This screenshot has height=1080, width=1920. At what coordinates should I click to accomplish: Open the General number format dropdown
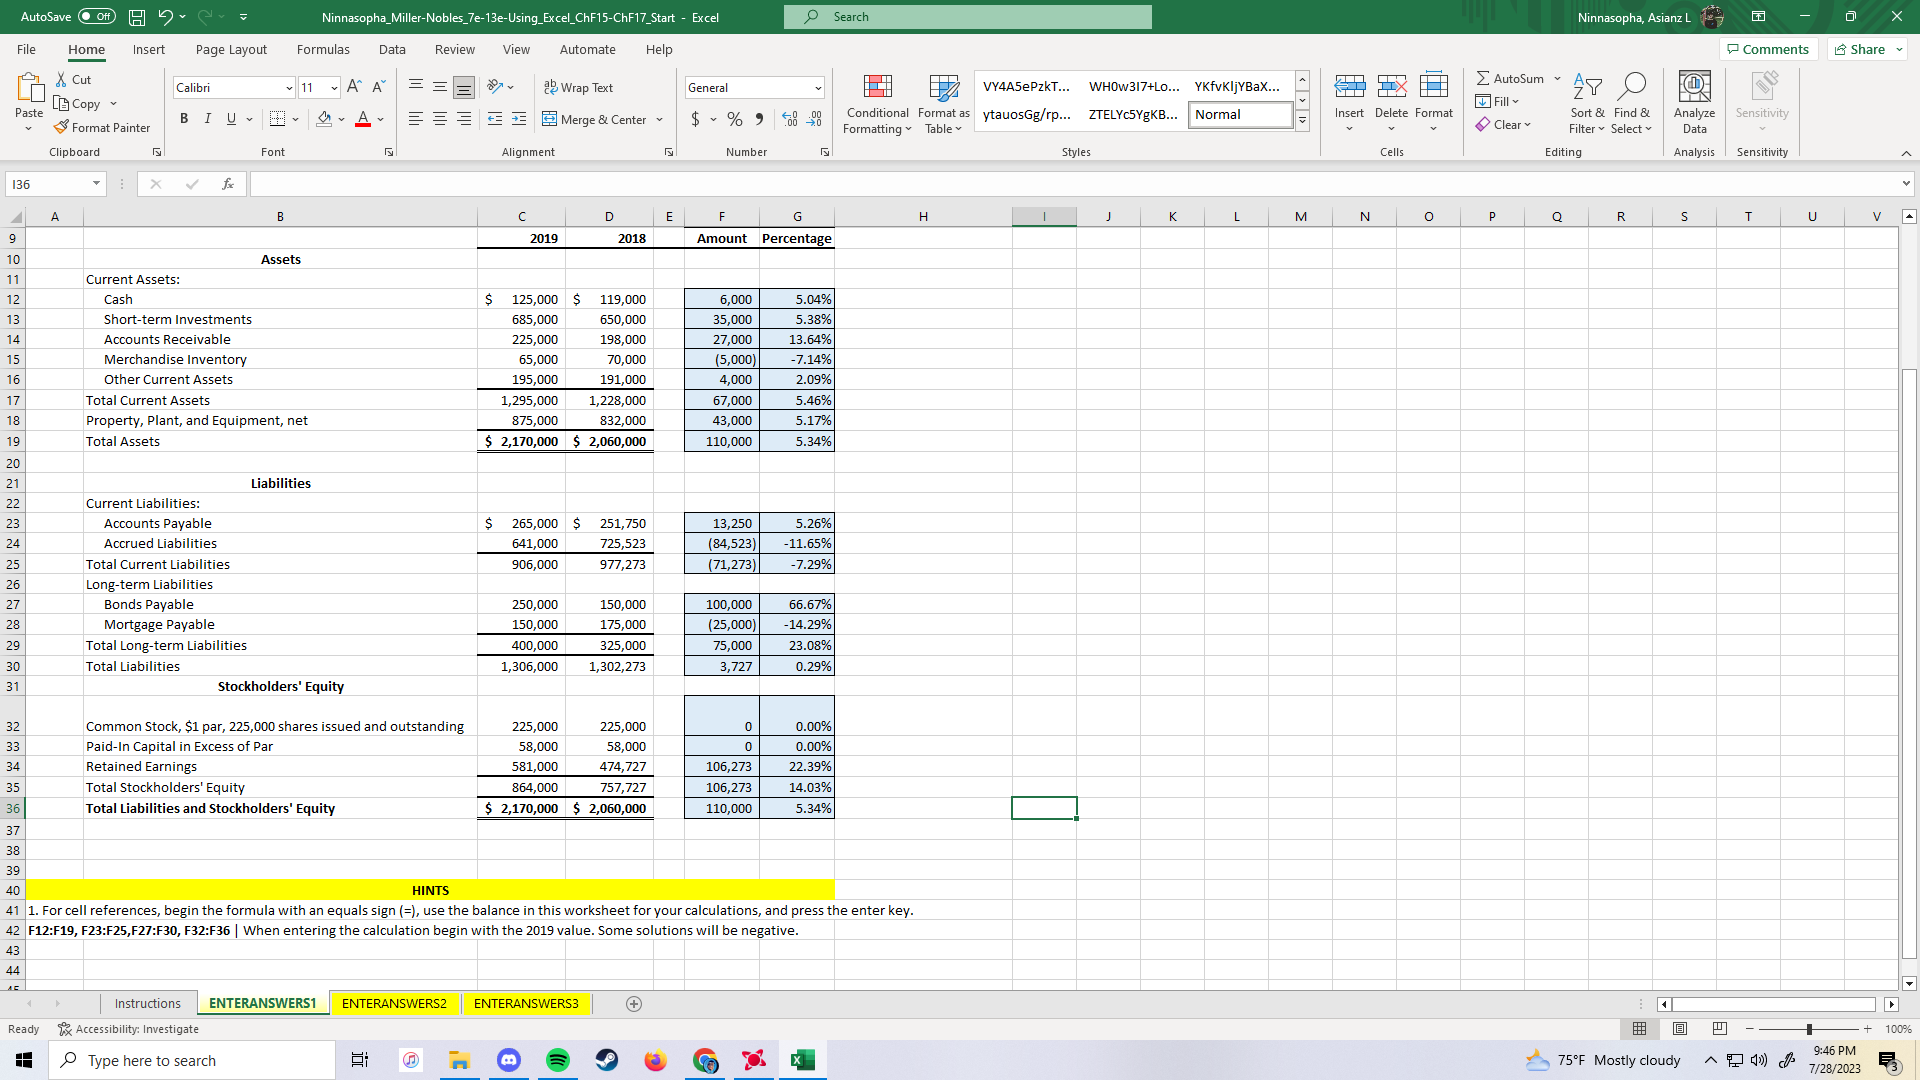818,88
